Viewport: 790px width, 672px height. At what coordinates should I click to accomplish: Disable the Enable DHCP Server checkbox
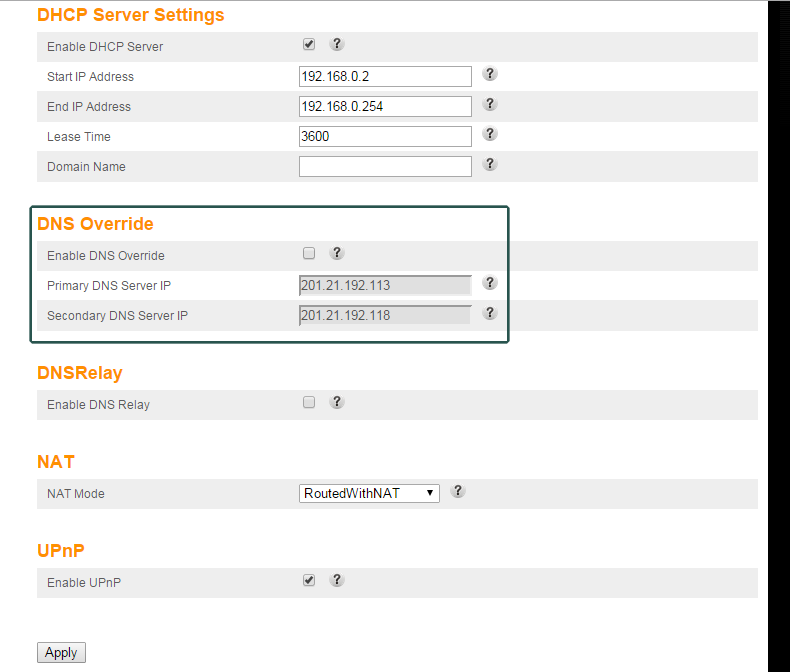[309, 45]
